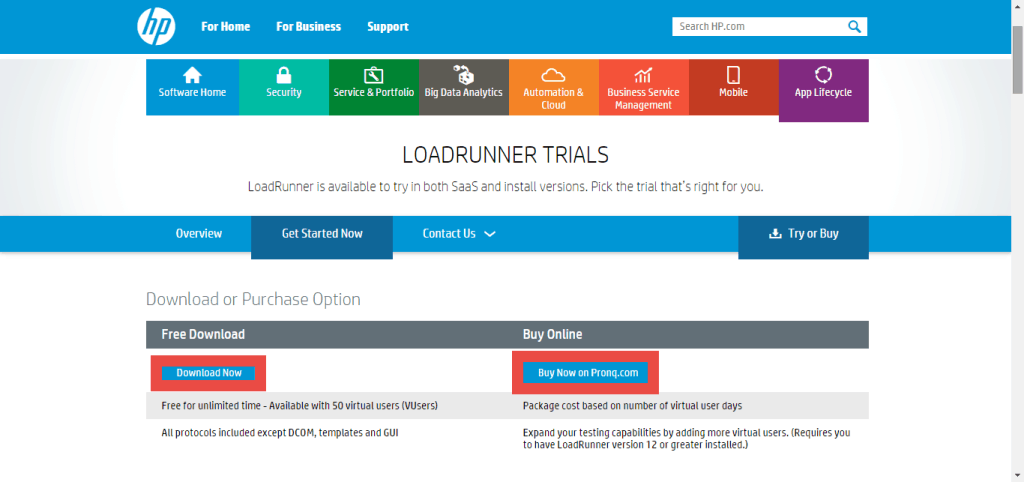
Task: Click the Service & Portfolio label text
Action: (x=374, y=93)
